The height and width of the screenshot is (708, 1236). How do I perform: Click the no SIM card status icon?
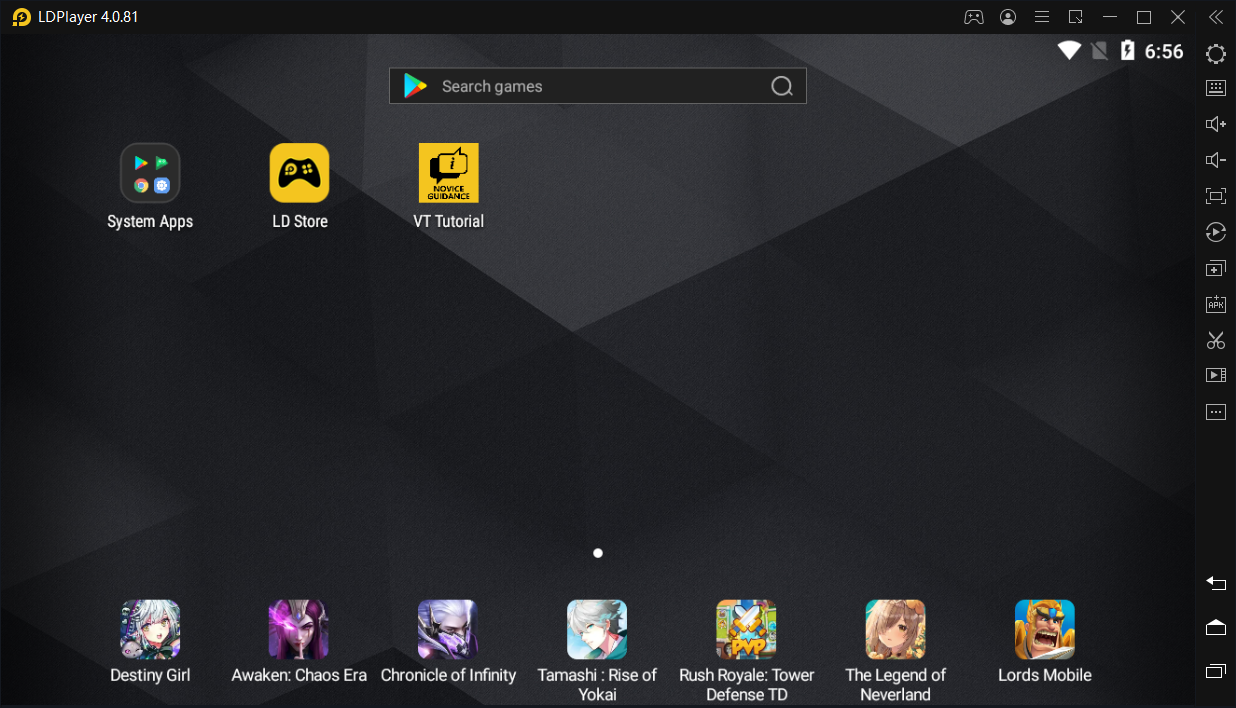click(1100, 50)
